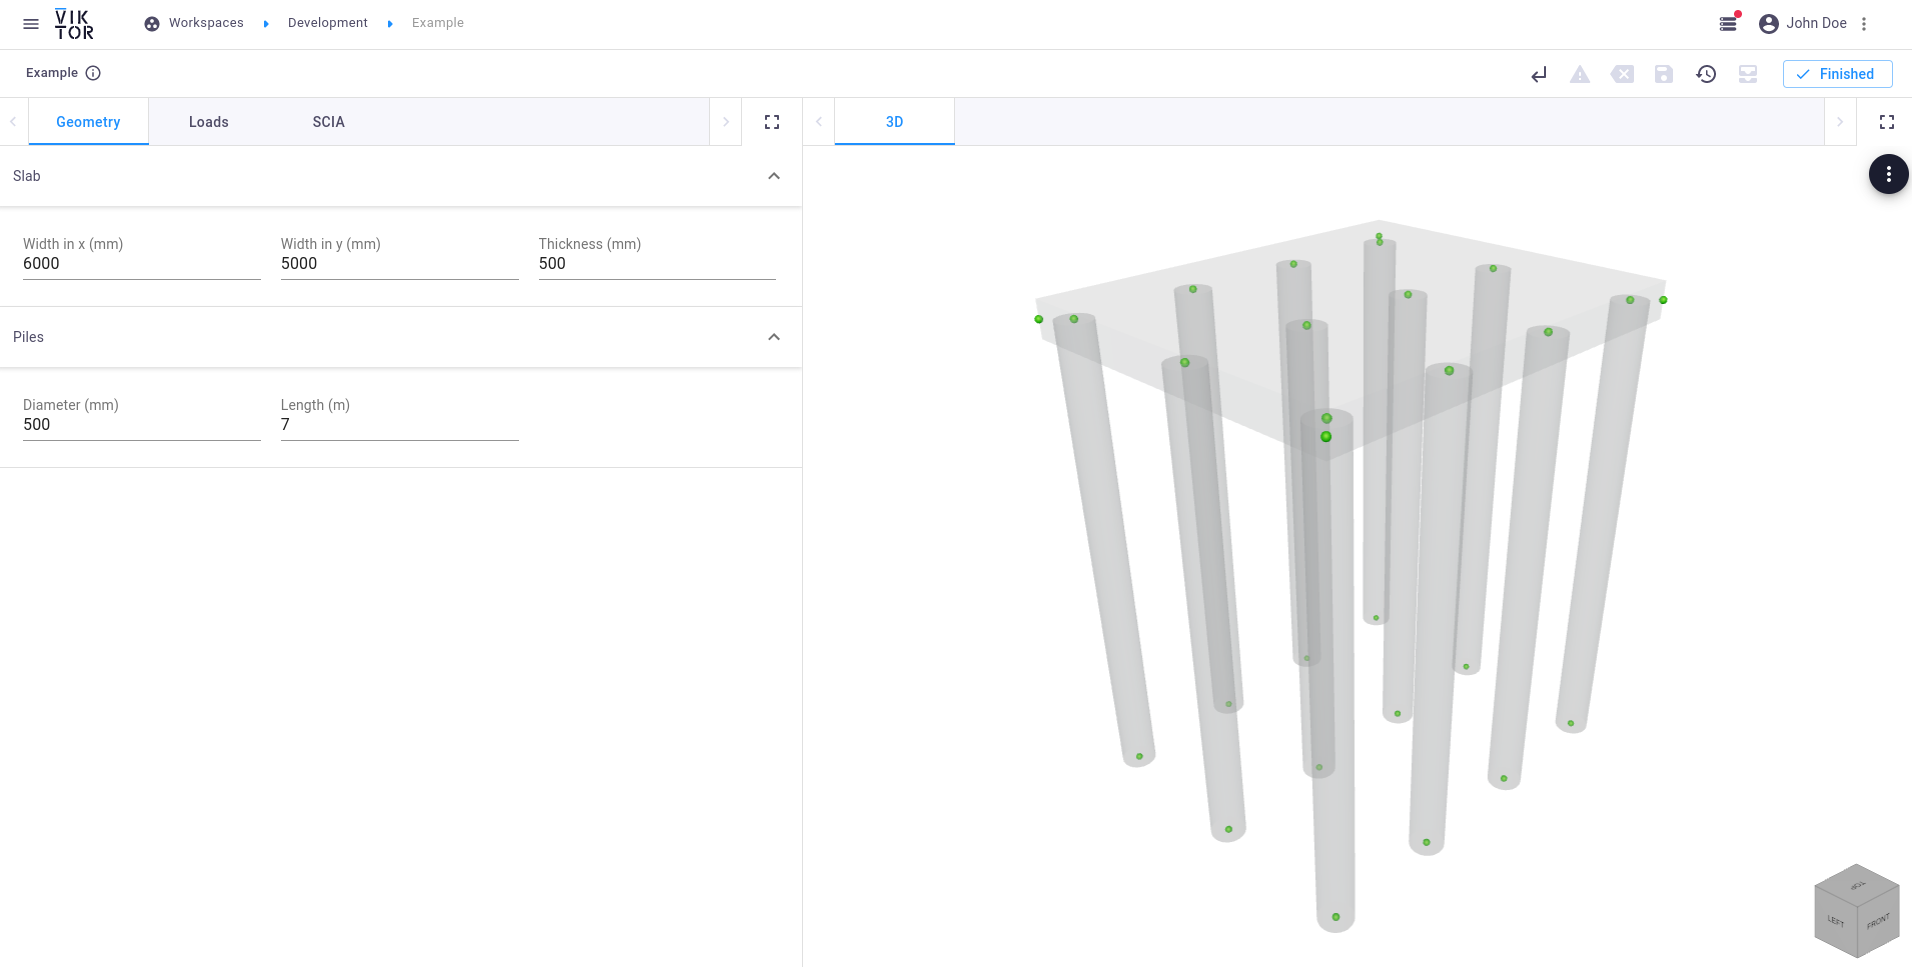Expand the parameter panel to fullscreen
Image resolution: width=1912 pixels, height=967 pixels.
tap(772, 122)
